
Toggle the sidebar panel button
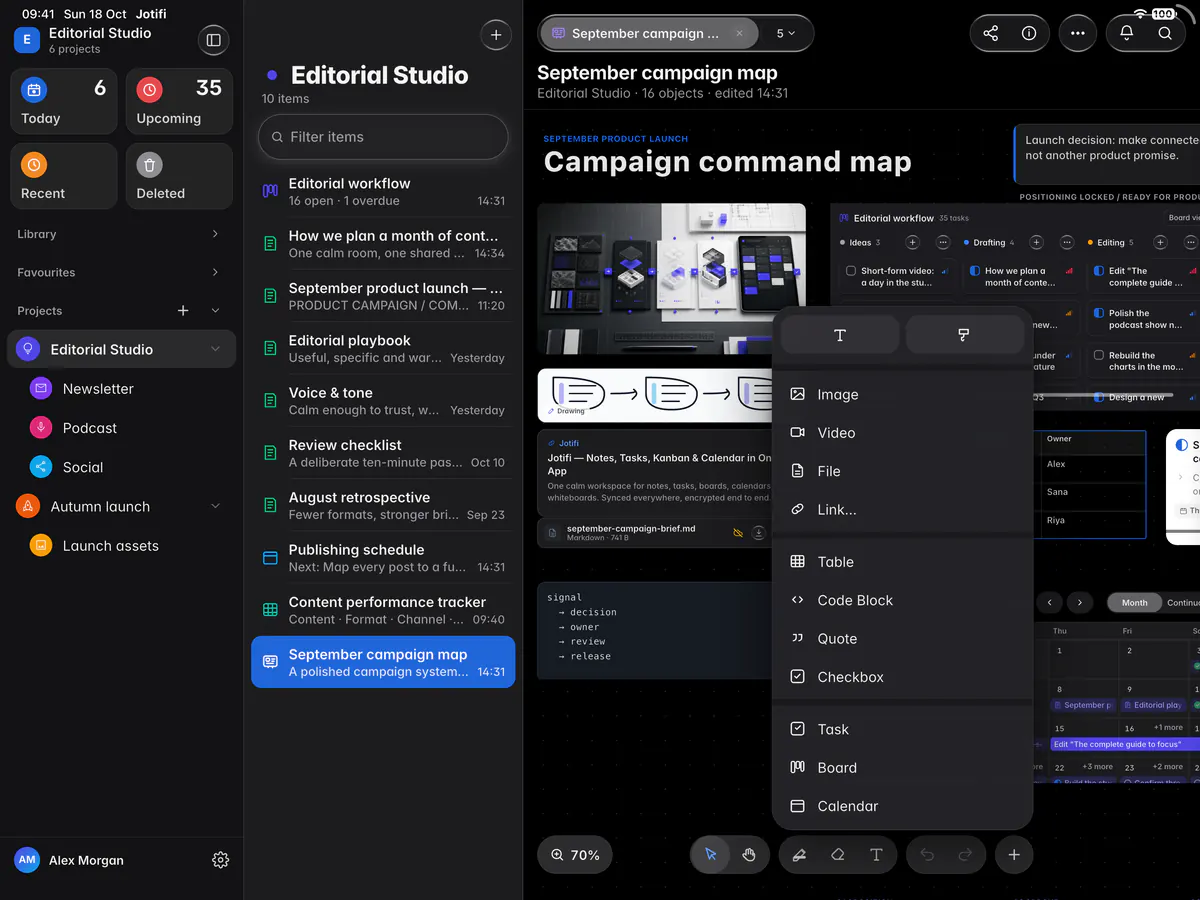(x=213, y=40)
